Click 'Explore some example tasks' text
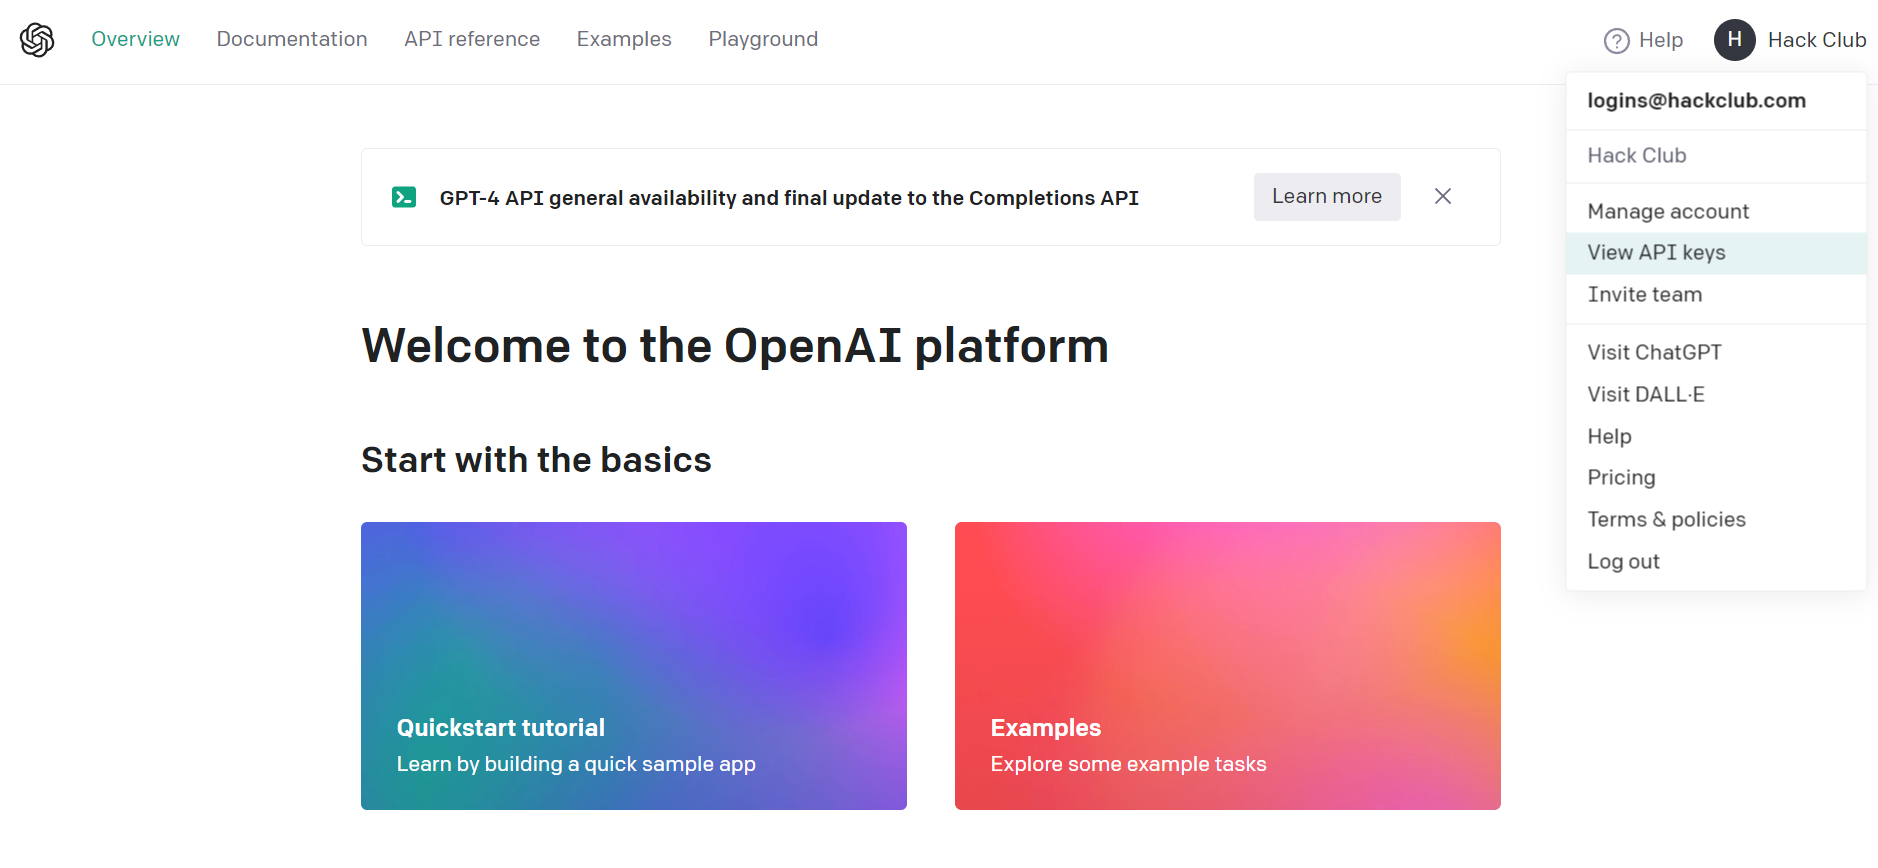This screenshot has height=868, width=1878. pos(1128,764)
